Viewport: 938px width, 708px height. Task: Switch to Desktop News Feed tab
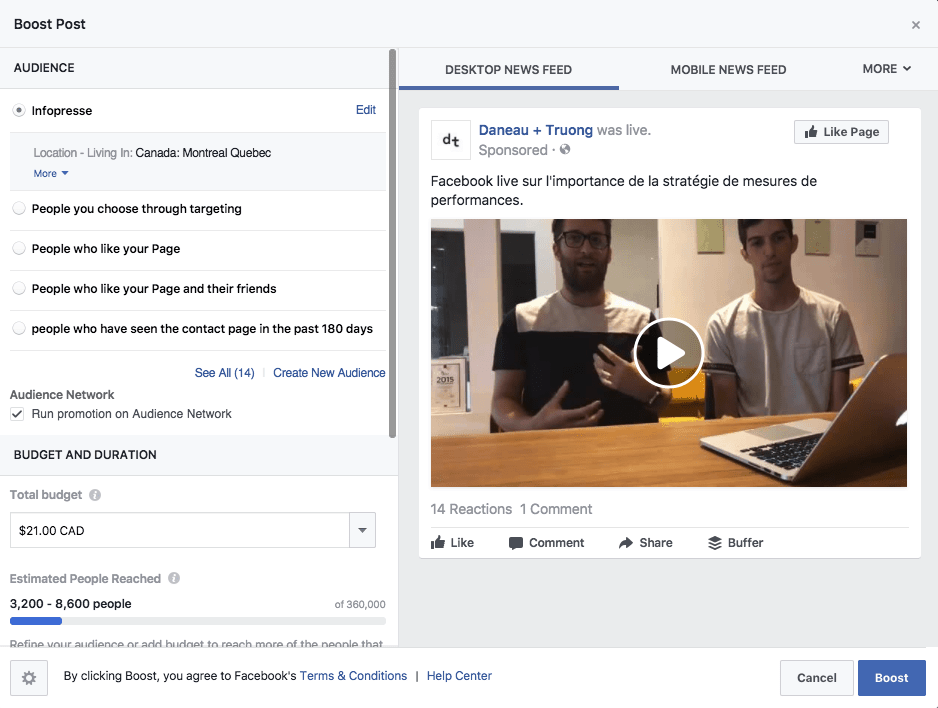click(508, 70)
